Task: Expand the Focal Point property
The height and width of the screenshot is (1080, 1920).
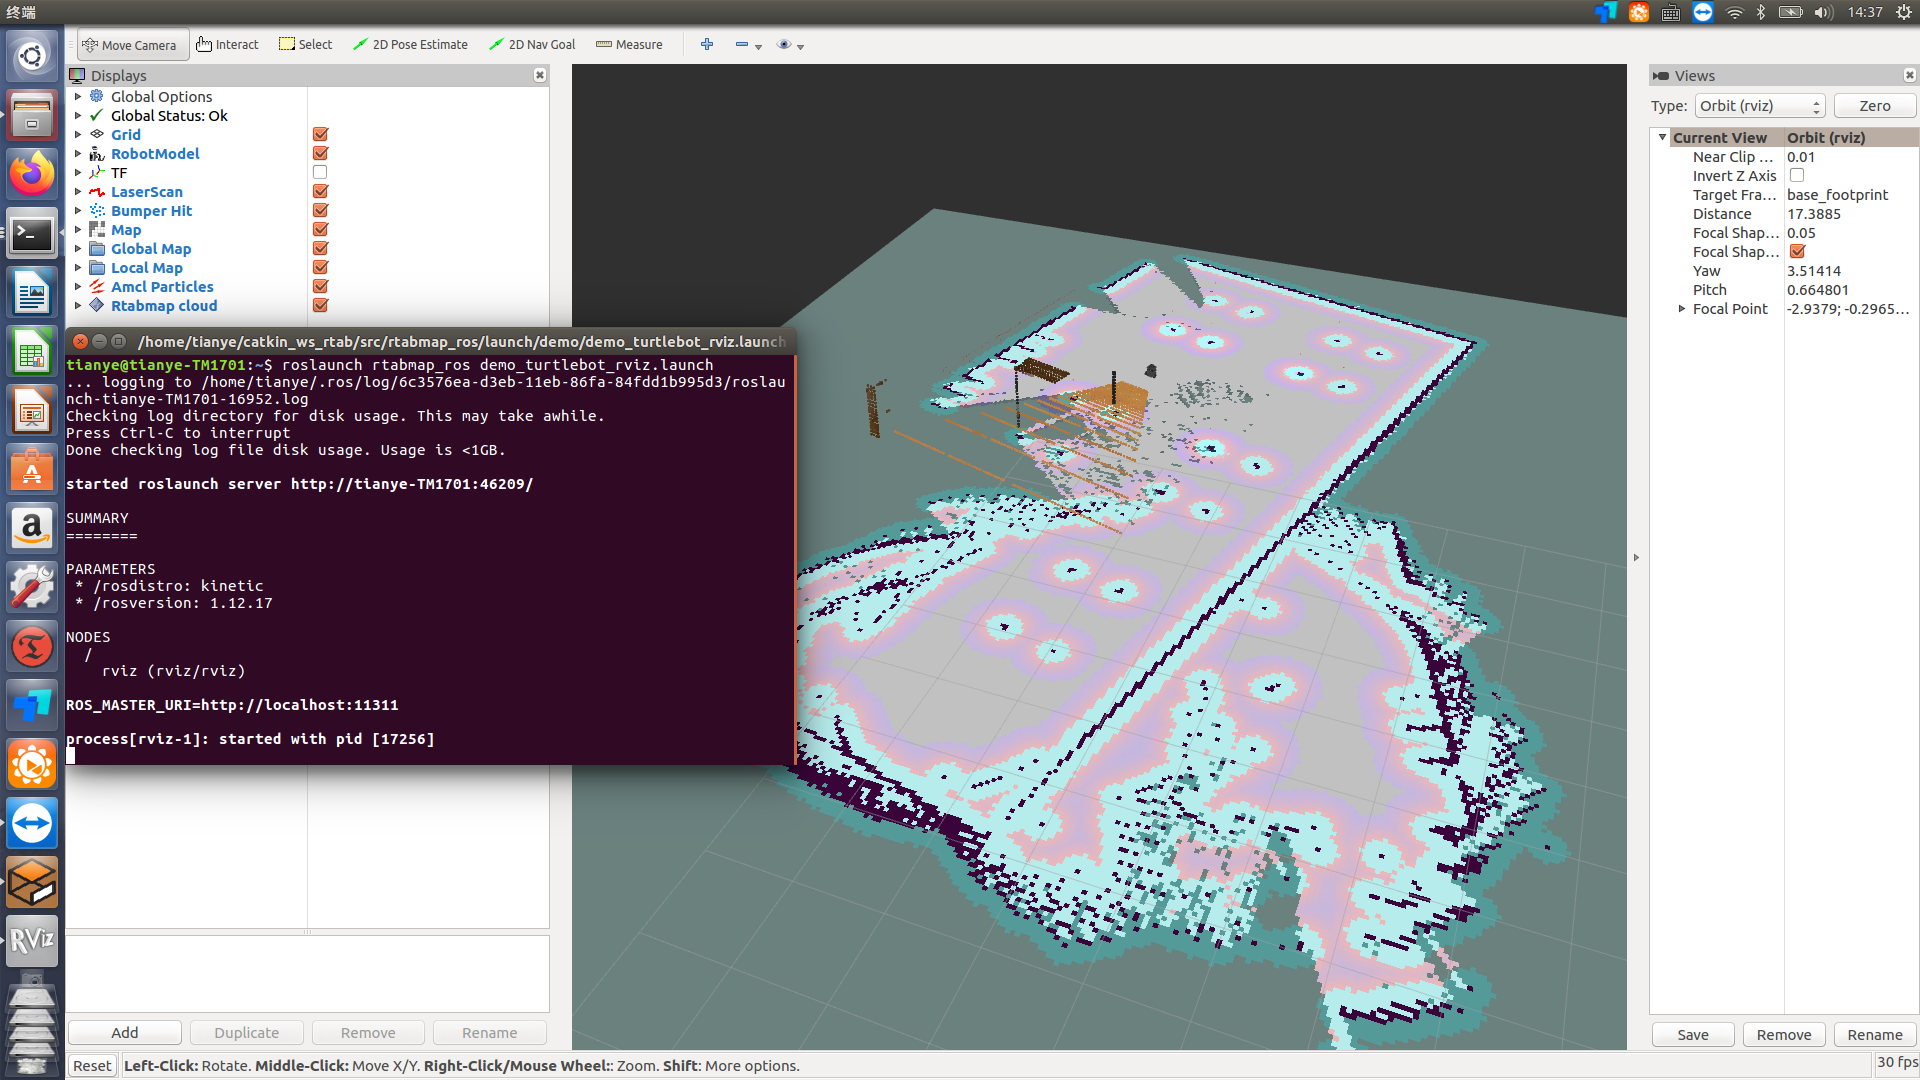Action: pos(1682,309)
